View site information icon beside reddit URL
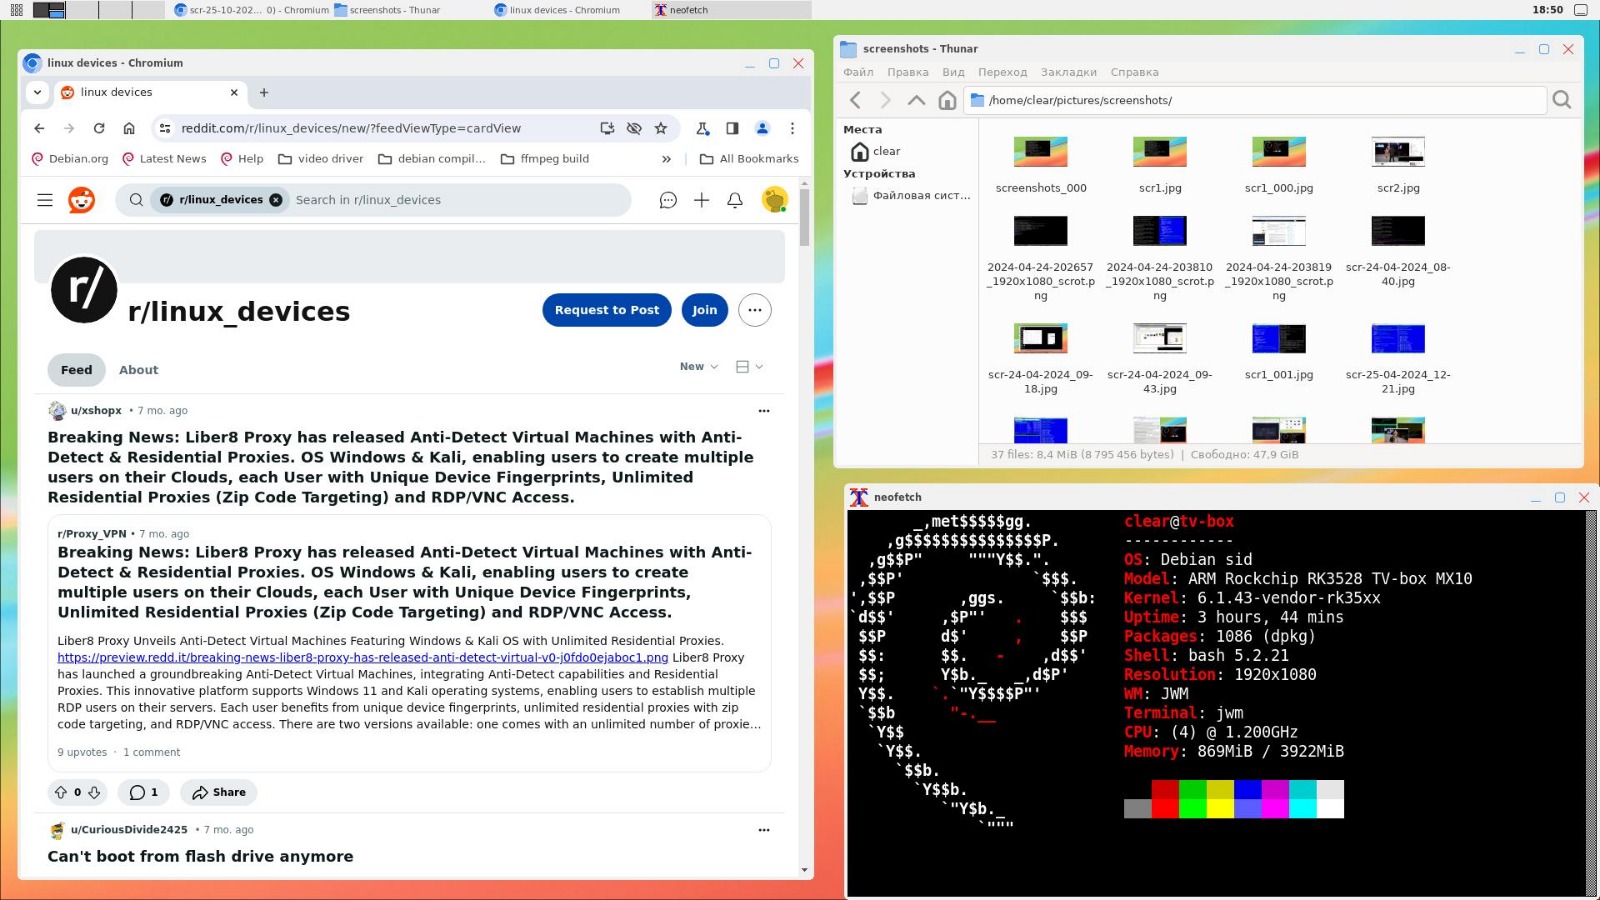Screen dimensions: 1600x900 pyautogui.click(x=164, y=128)
